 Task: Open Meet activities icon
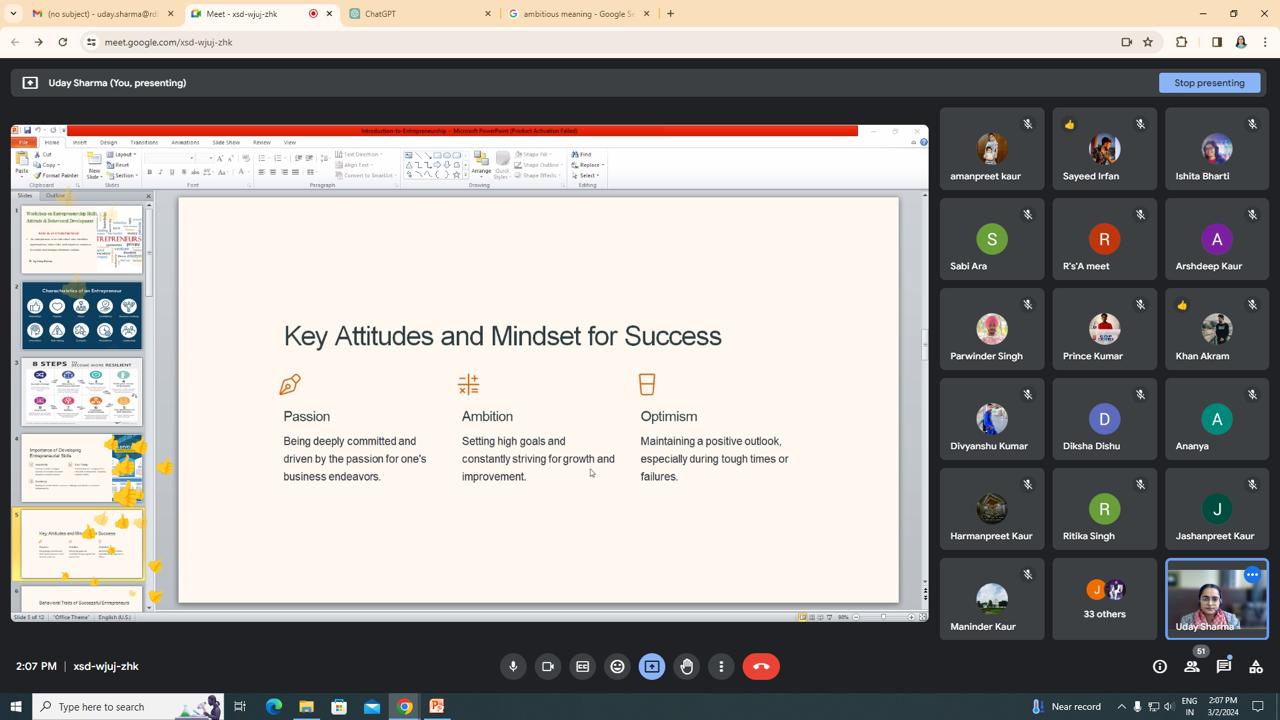(1256, 666)
